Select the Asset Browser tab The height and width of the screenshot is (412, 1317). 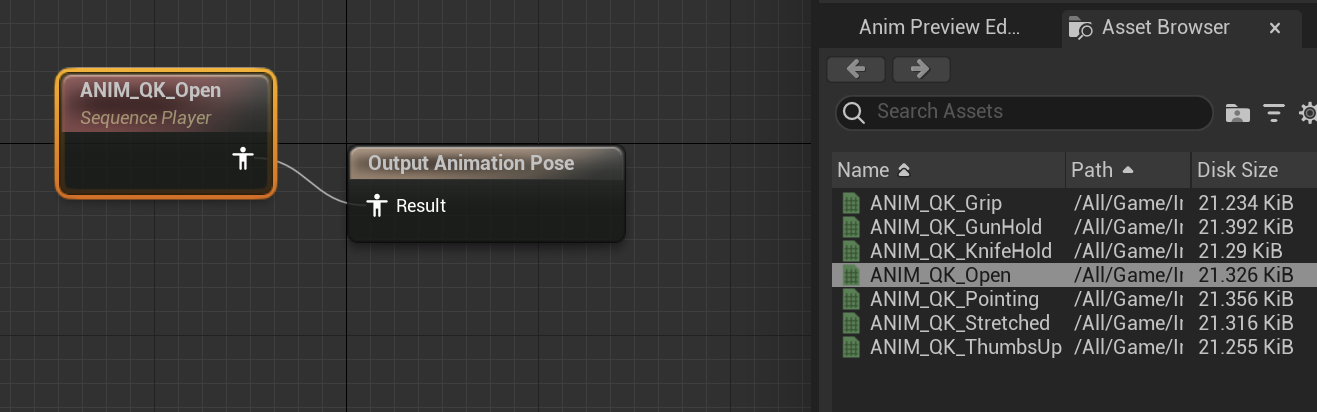1165,28
